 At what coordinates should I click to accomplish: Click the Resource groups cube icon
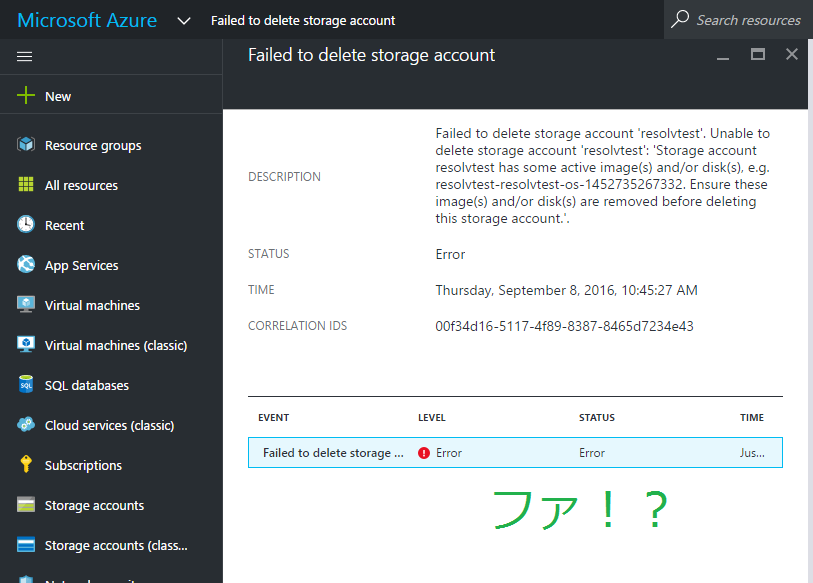point(26,144)
